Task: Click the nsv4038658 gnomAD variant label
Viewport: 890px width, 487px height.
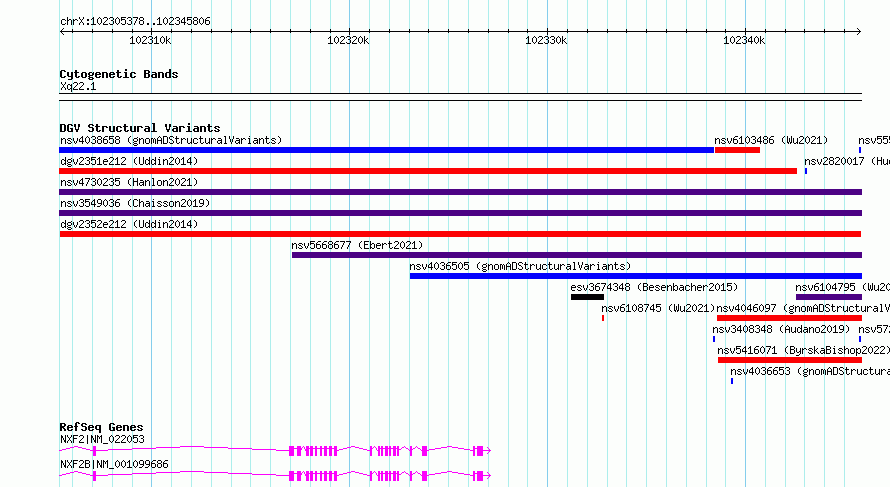Action: pyautogui.click(x=171, y=140)
